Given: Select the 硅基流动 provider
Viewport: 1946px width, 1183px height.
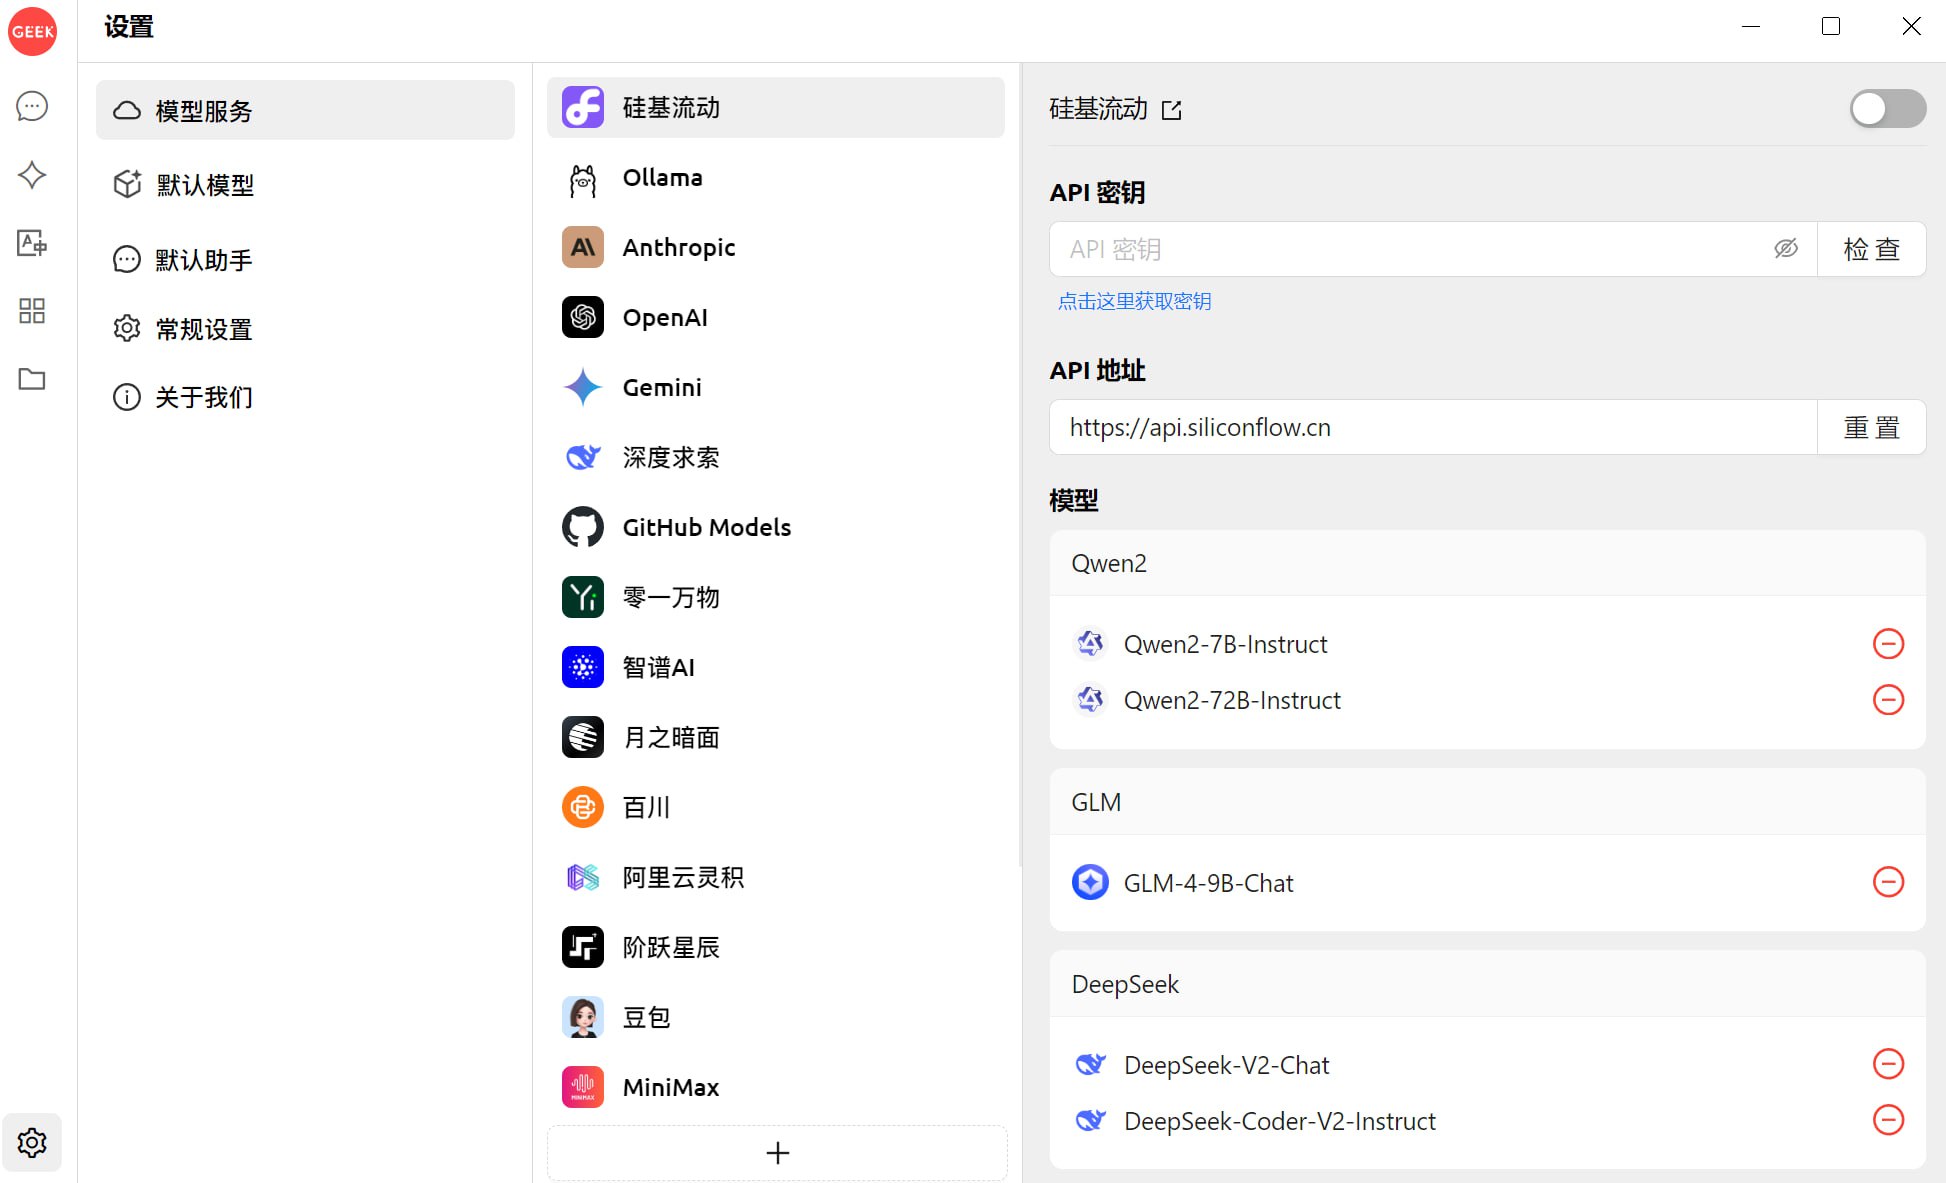Looking at the screenshot, I should (x=776, y=107).
